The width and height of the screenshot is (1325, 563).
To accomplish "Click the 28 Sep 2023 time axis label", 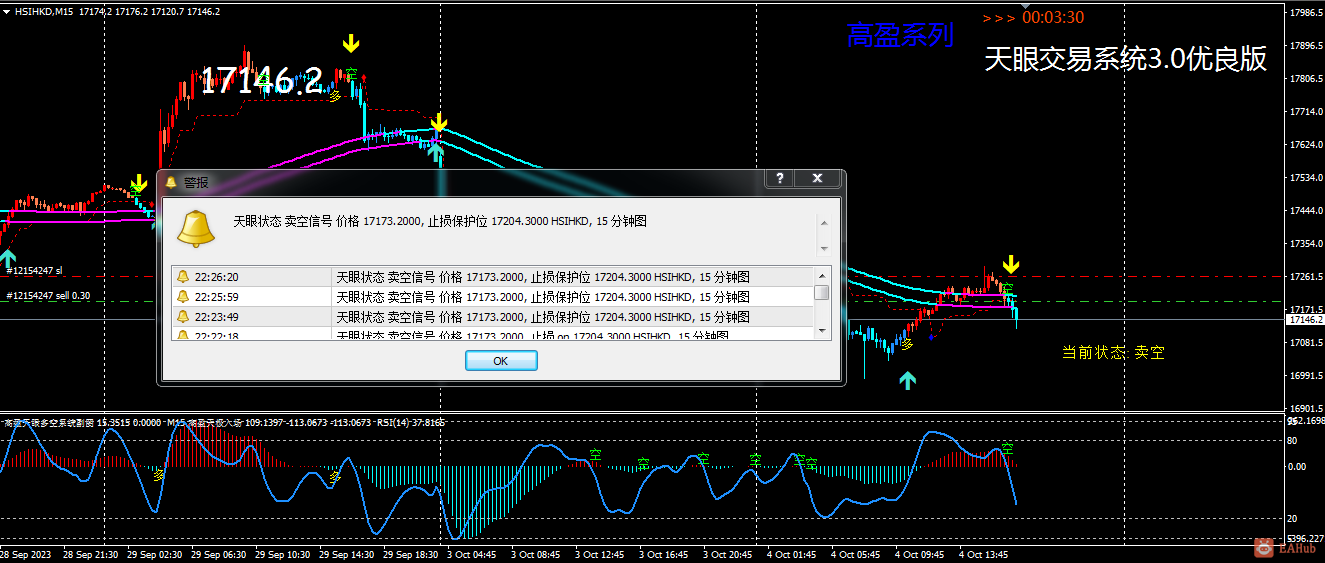I will click(25, 554).
